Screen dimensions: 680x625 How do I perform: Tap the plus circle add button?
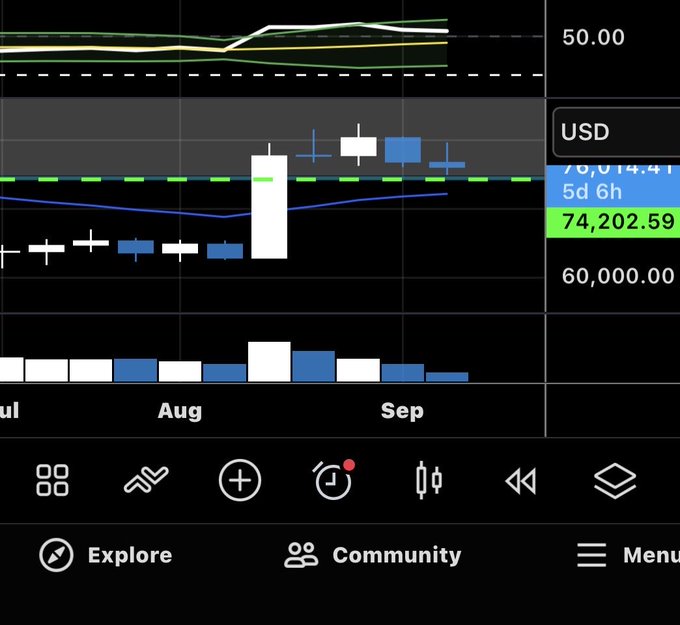(x=240, y=480)
